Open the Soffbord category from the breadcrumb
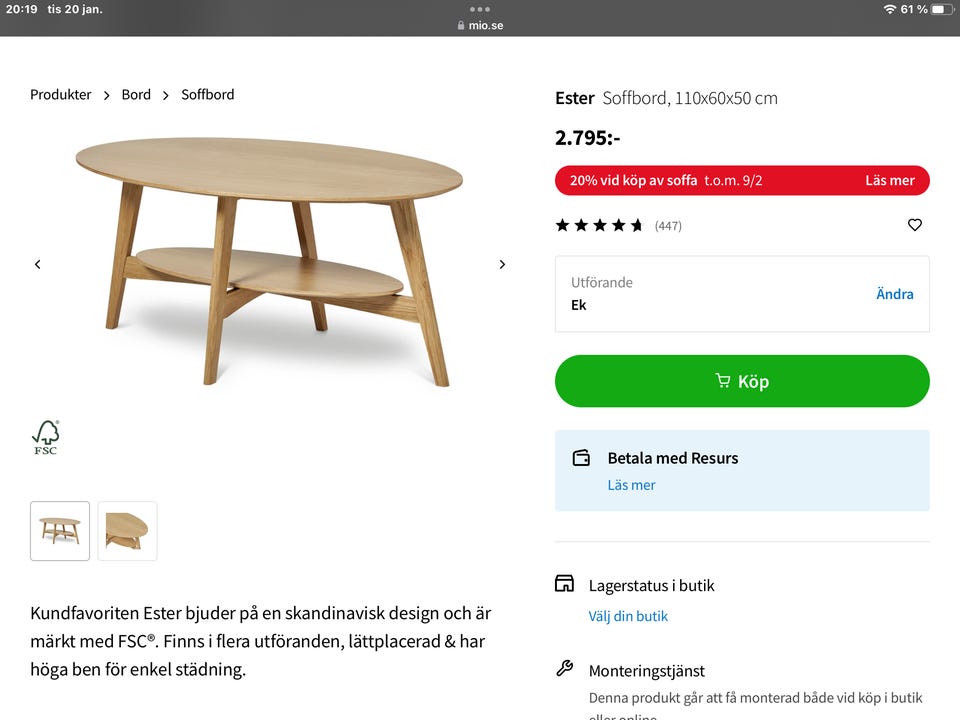 (x=207, y=94)
